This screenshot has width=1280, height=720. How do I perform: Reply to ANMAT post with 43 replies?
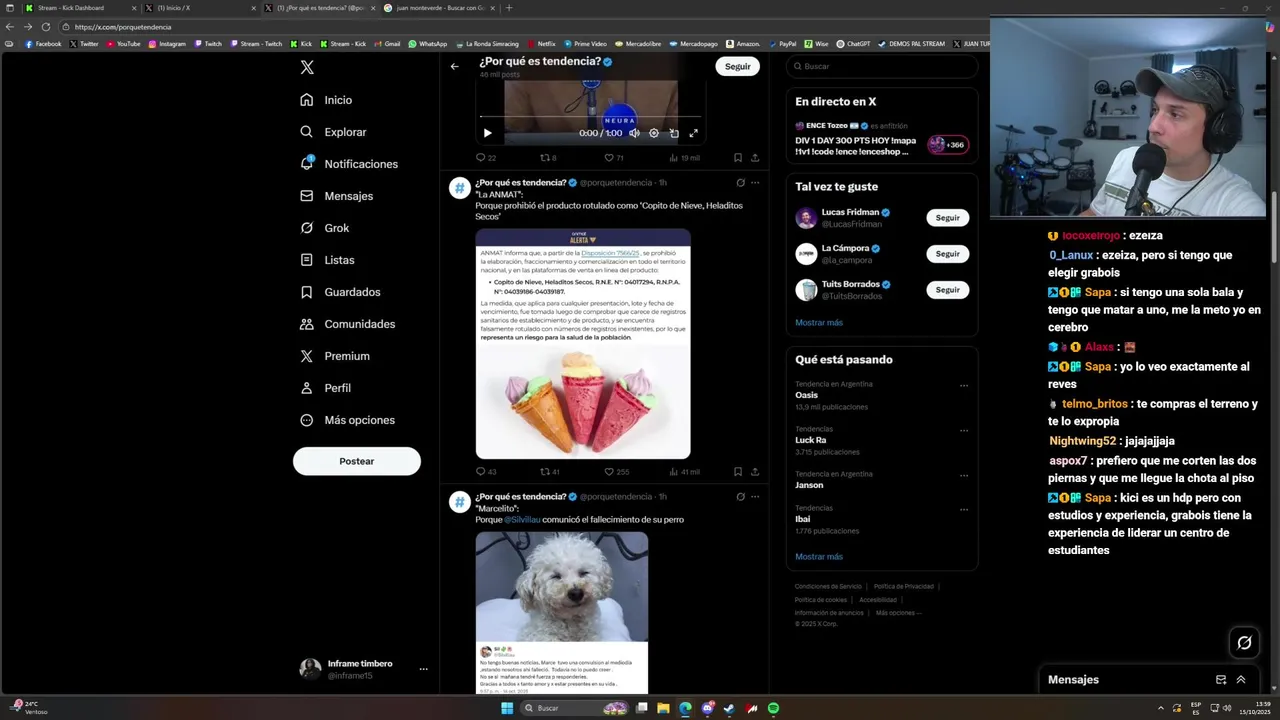tap(485, 472)
